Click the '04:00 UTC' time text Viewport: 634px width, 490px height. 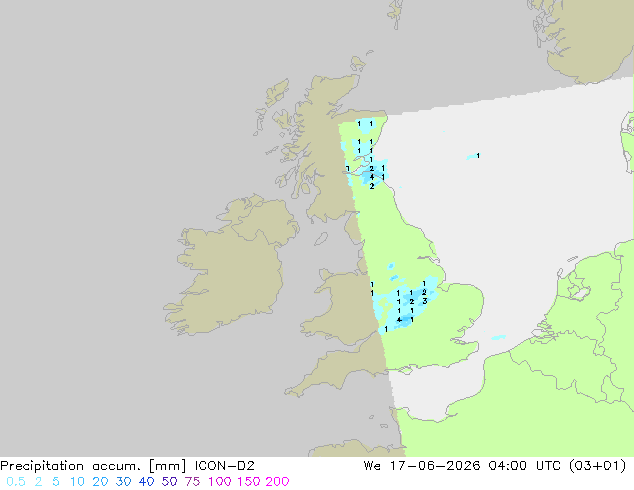pyautogui.click(x=524, y=466)
